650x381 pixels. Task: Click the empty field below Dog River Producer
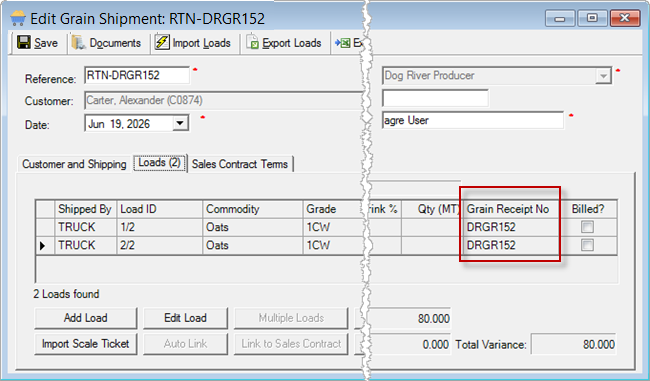[x=435, y=99]
